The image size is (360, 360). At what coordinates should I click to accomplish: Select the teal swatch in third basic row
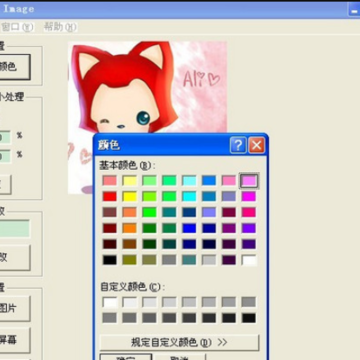point(169,212)
